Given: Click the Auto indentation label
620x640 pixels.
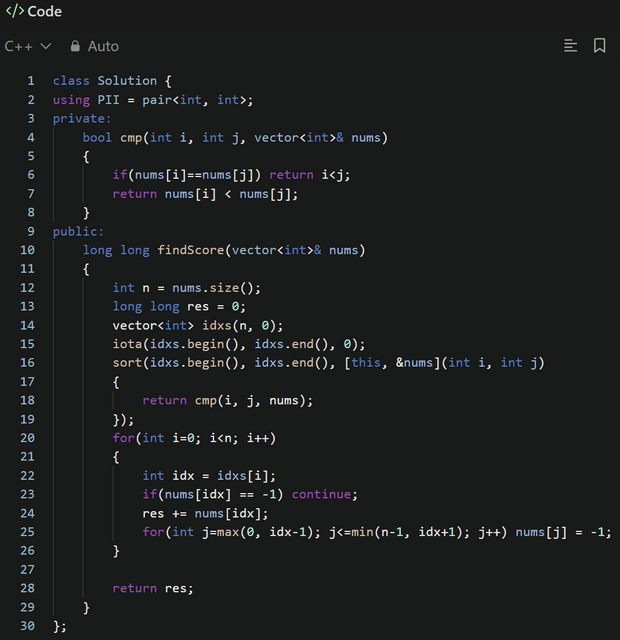Looking at the screenshot, I should (x=103, y=46).
